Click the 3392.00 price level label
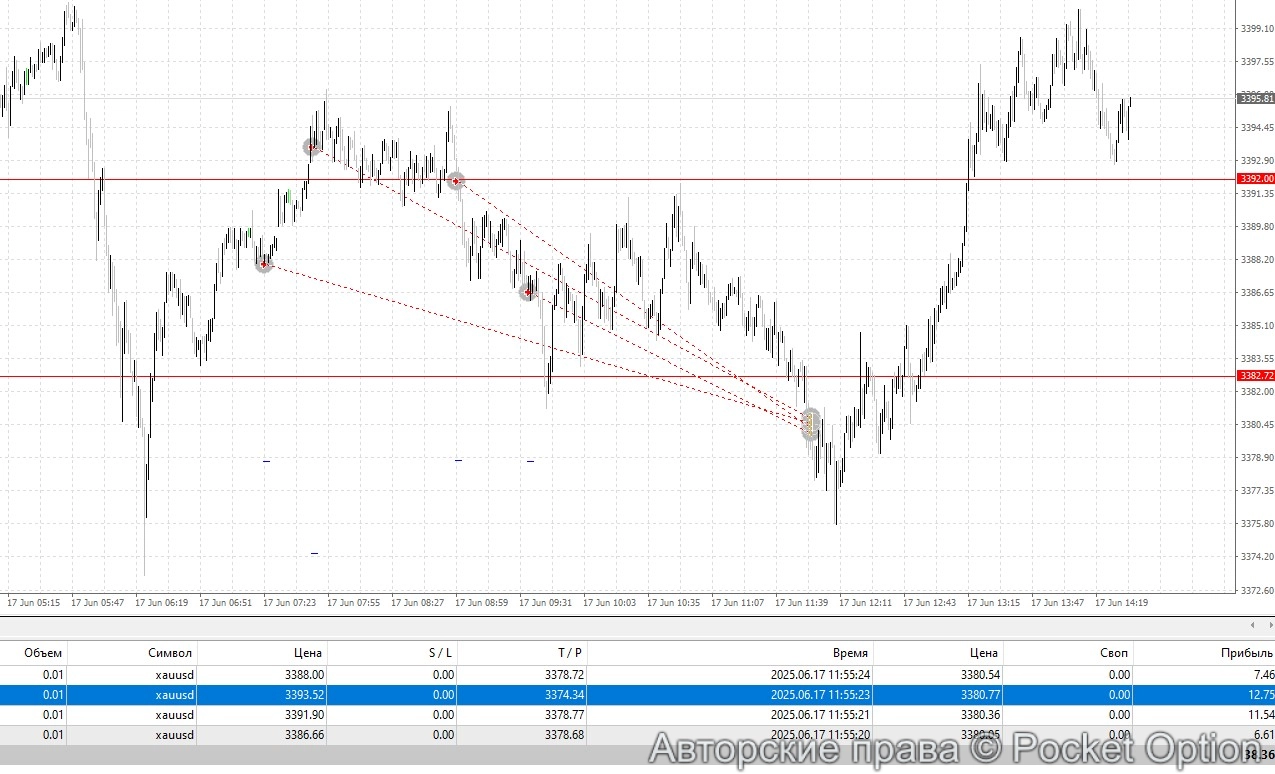1275x774 pixels. click(x=1255, y=177)
